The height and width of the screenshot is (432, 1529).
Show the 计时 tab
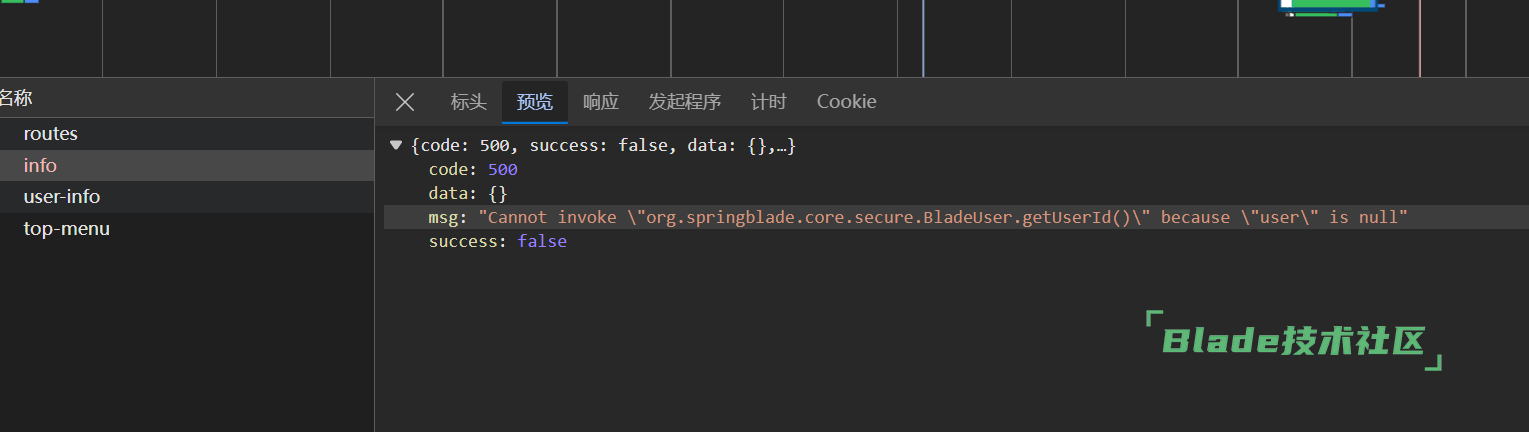768,102
